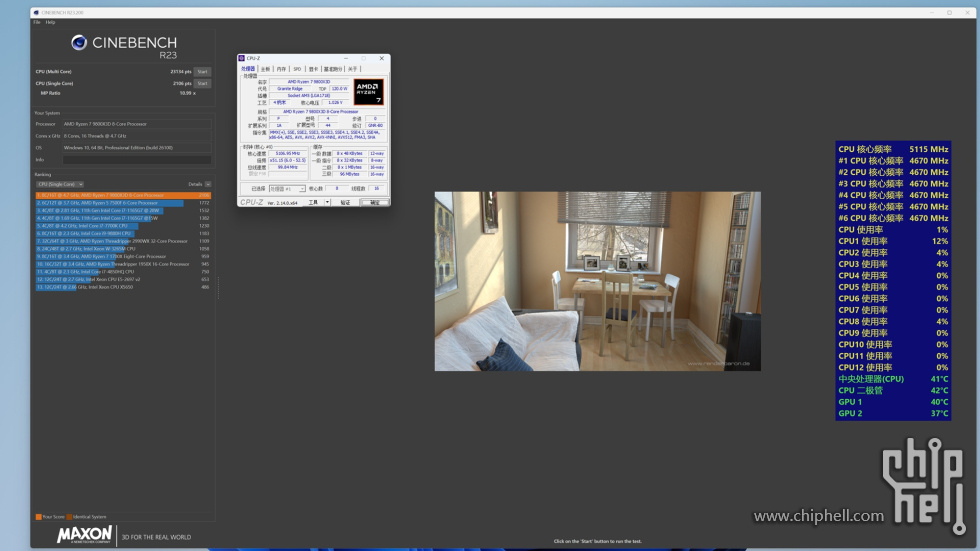Image resolution: width=980 pixels, height=551 pixels.
Task: Click the Info input field in Your System
Action: coord(137,160)
